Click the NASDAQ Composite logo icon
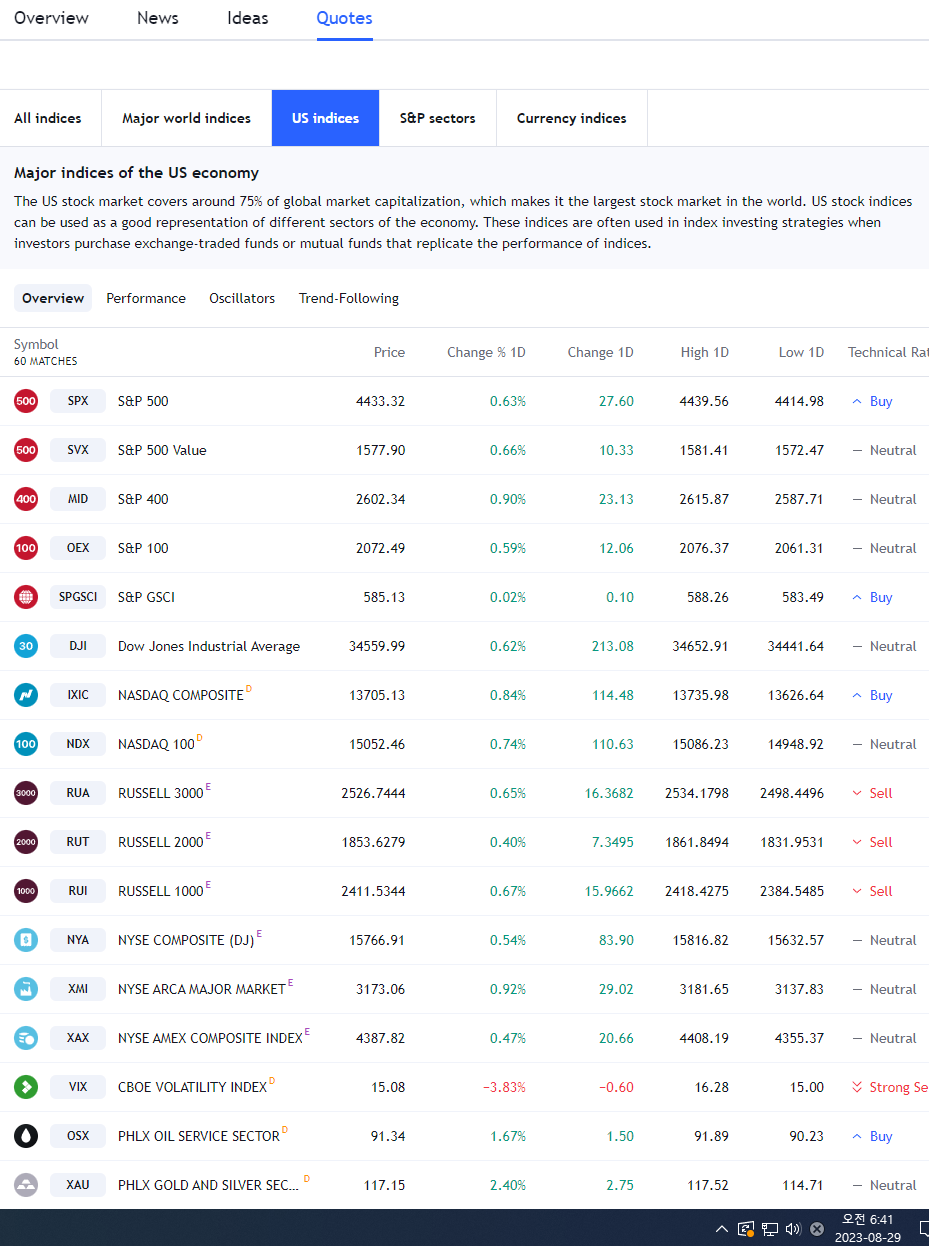This screenshot has width=929, height=1246. point(26,695)
